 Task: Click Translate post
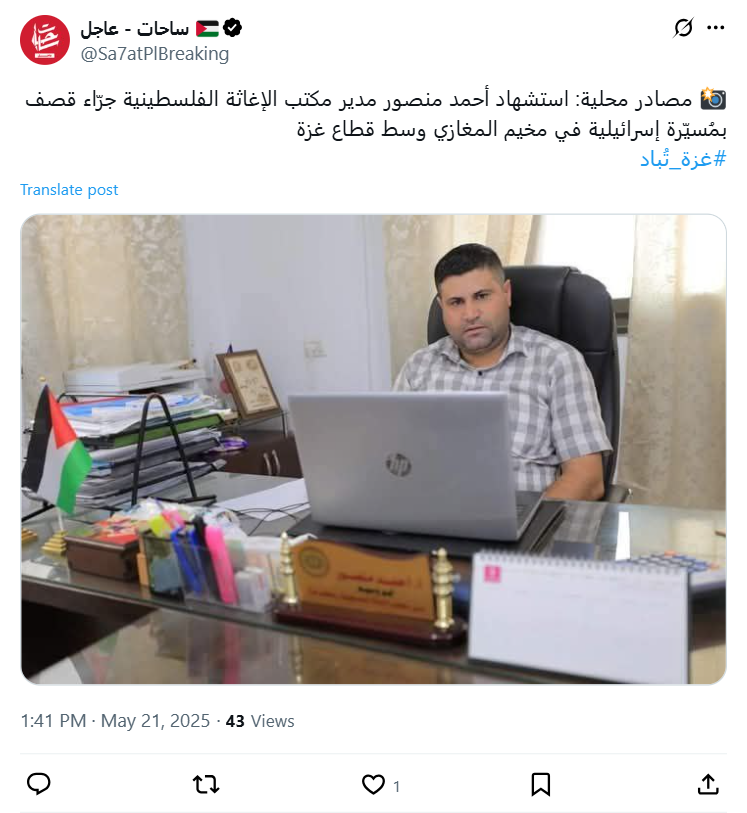pyautogui.click(x=69, y=190)
